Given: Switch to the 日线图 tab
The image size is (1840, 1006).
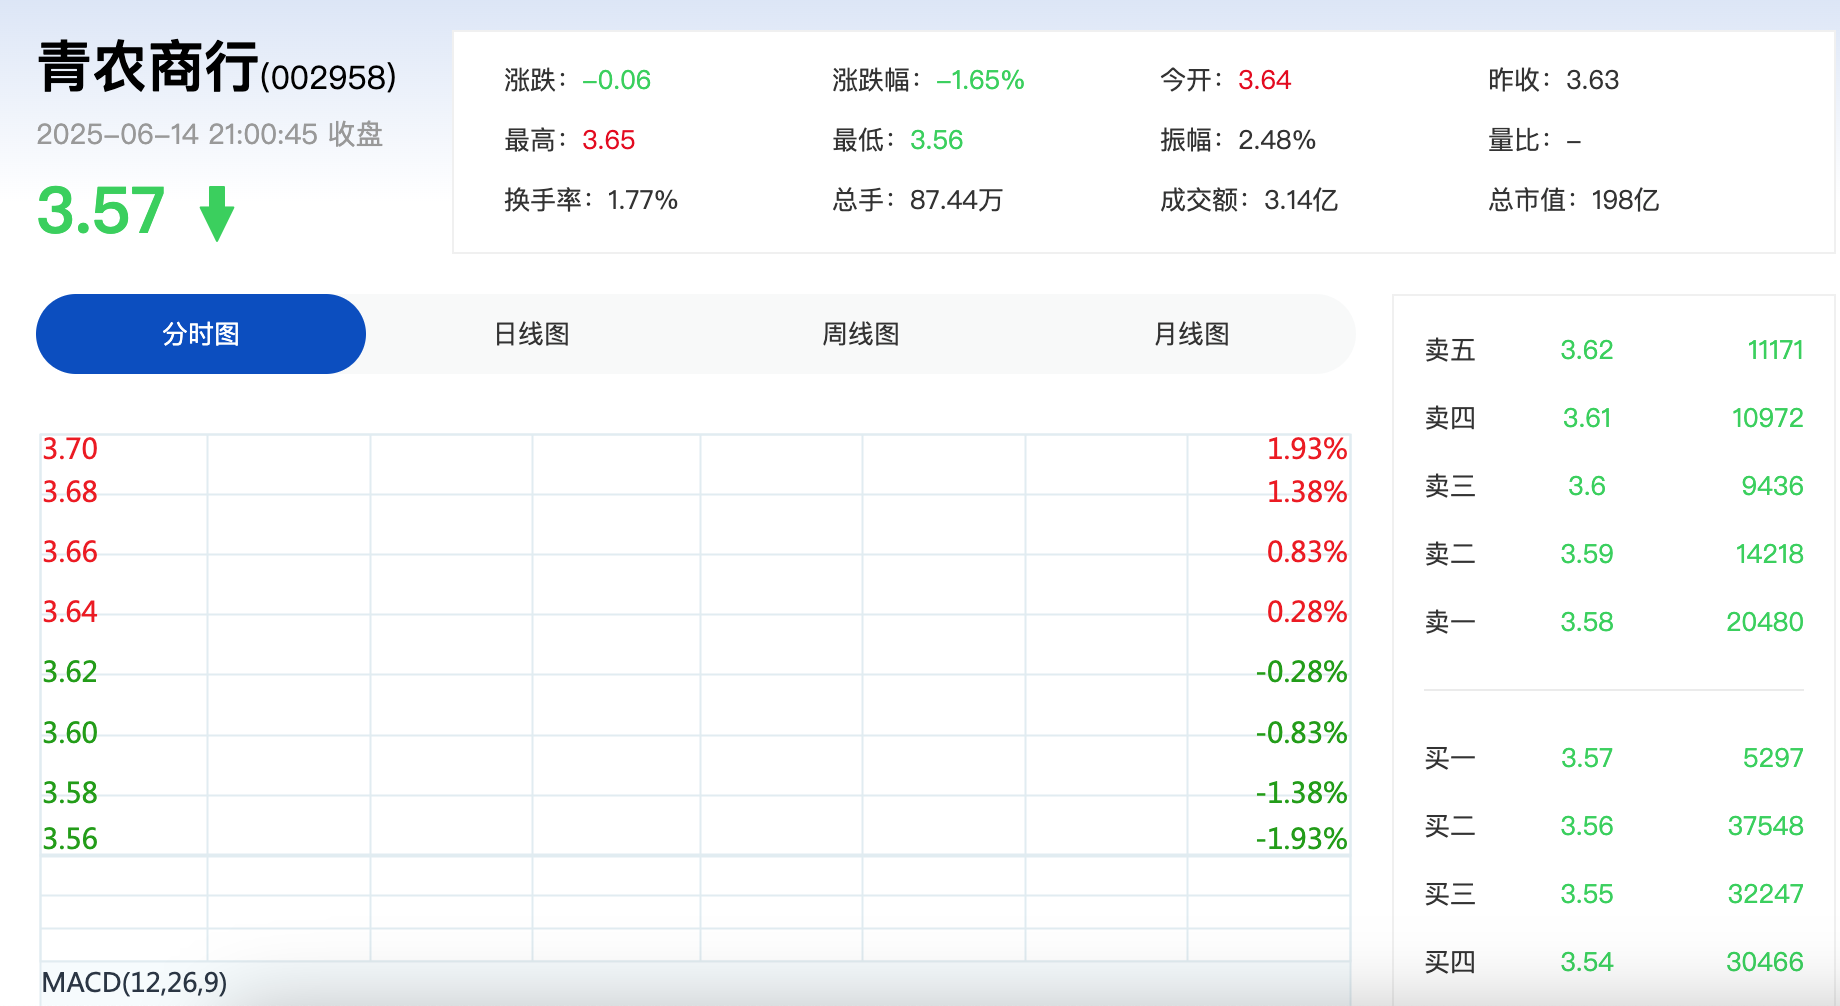Looking at the screenshot, I should coord(529,334).
